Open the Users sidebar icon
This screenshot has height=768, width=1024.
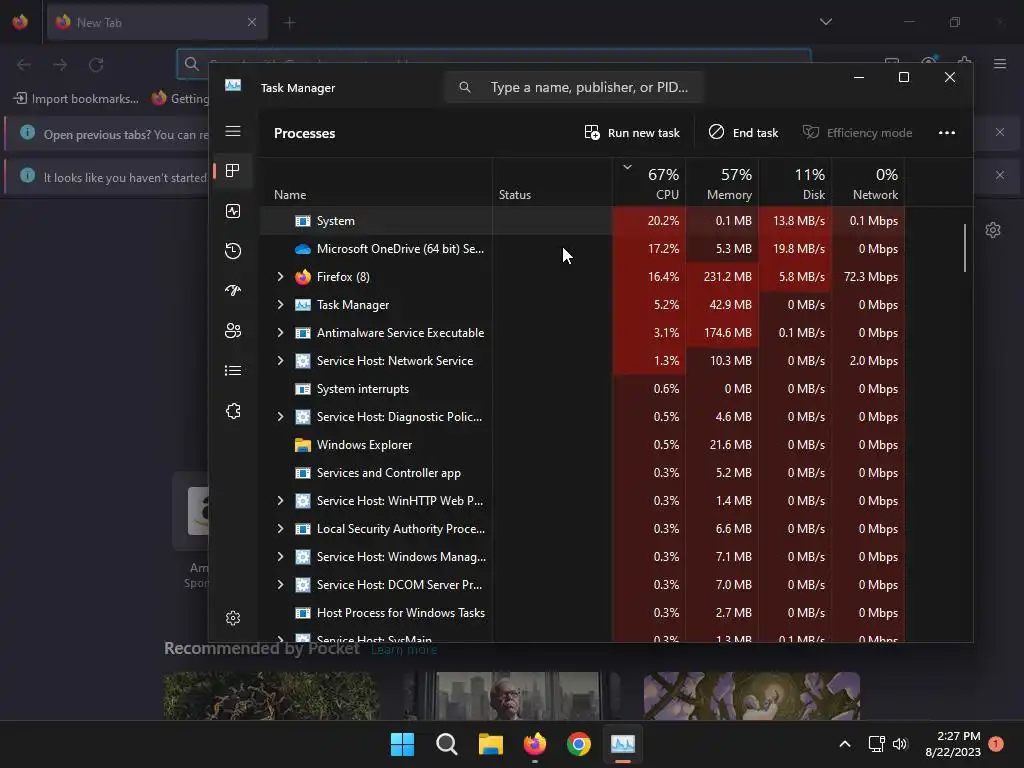(x=233, y=330)
